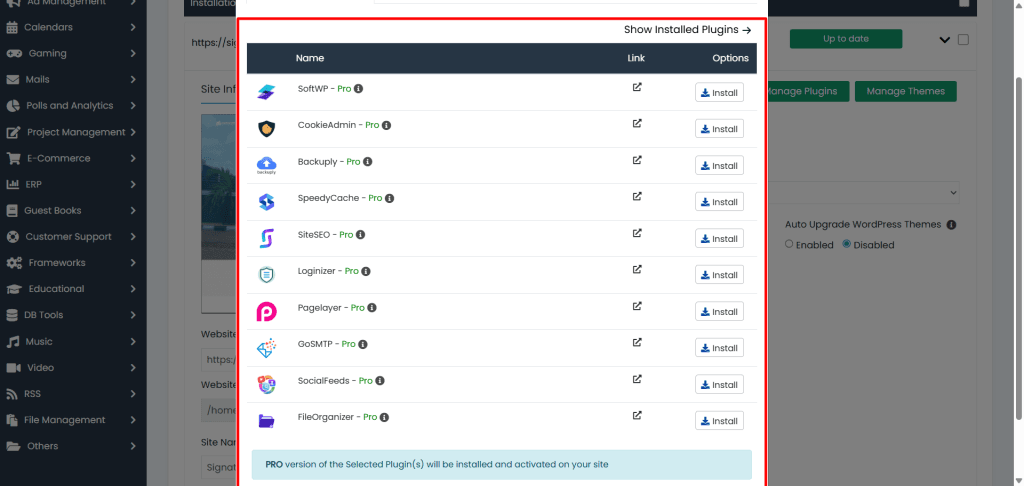Open the Pagelayer external link icon
Screen dimensions: 1024x486
click(x=637, y=306)
